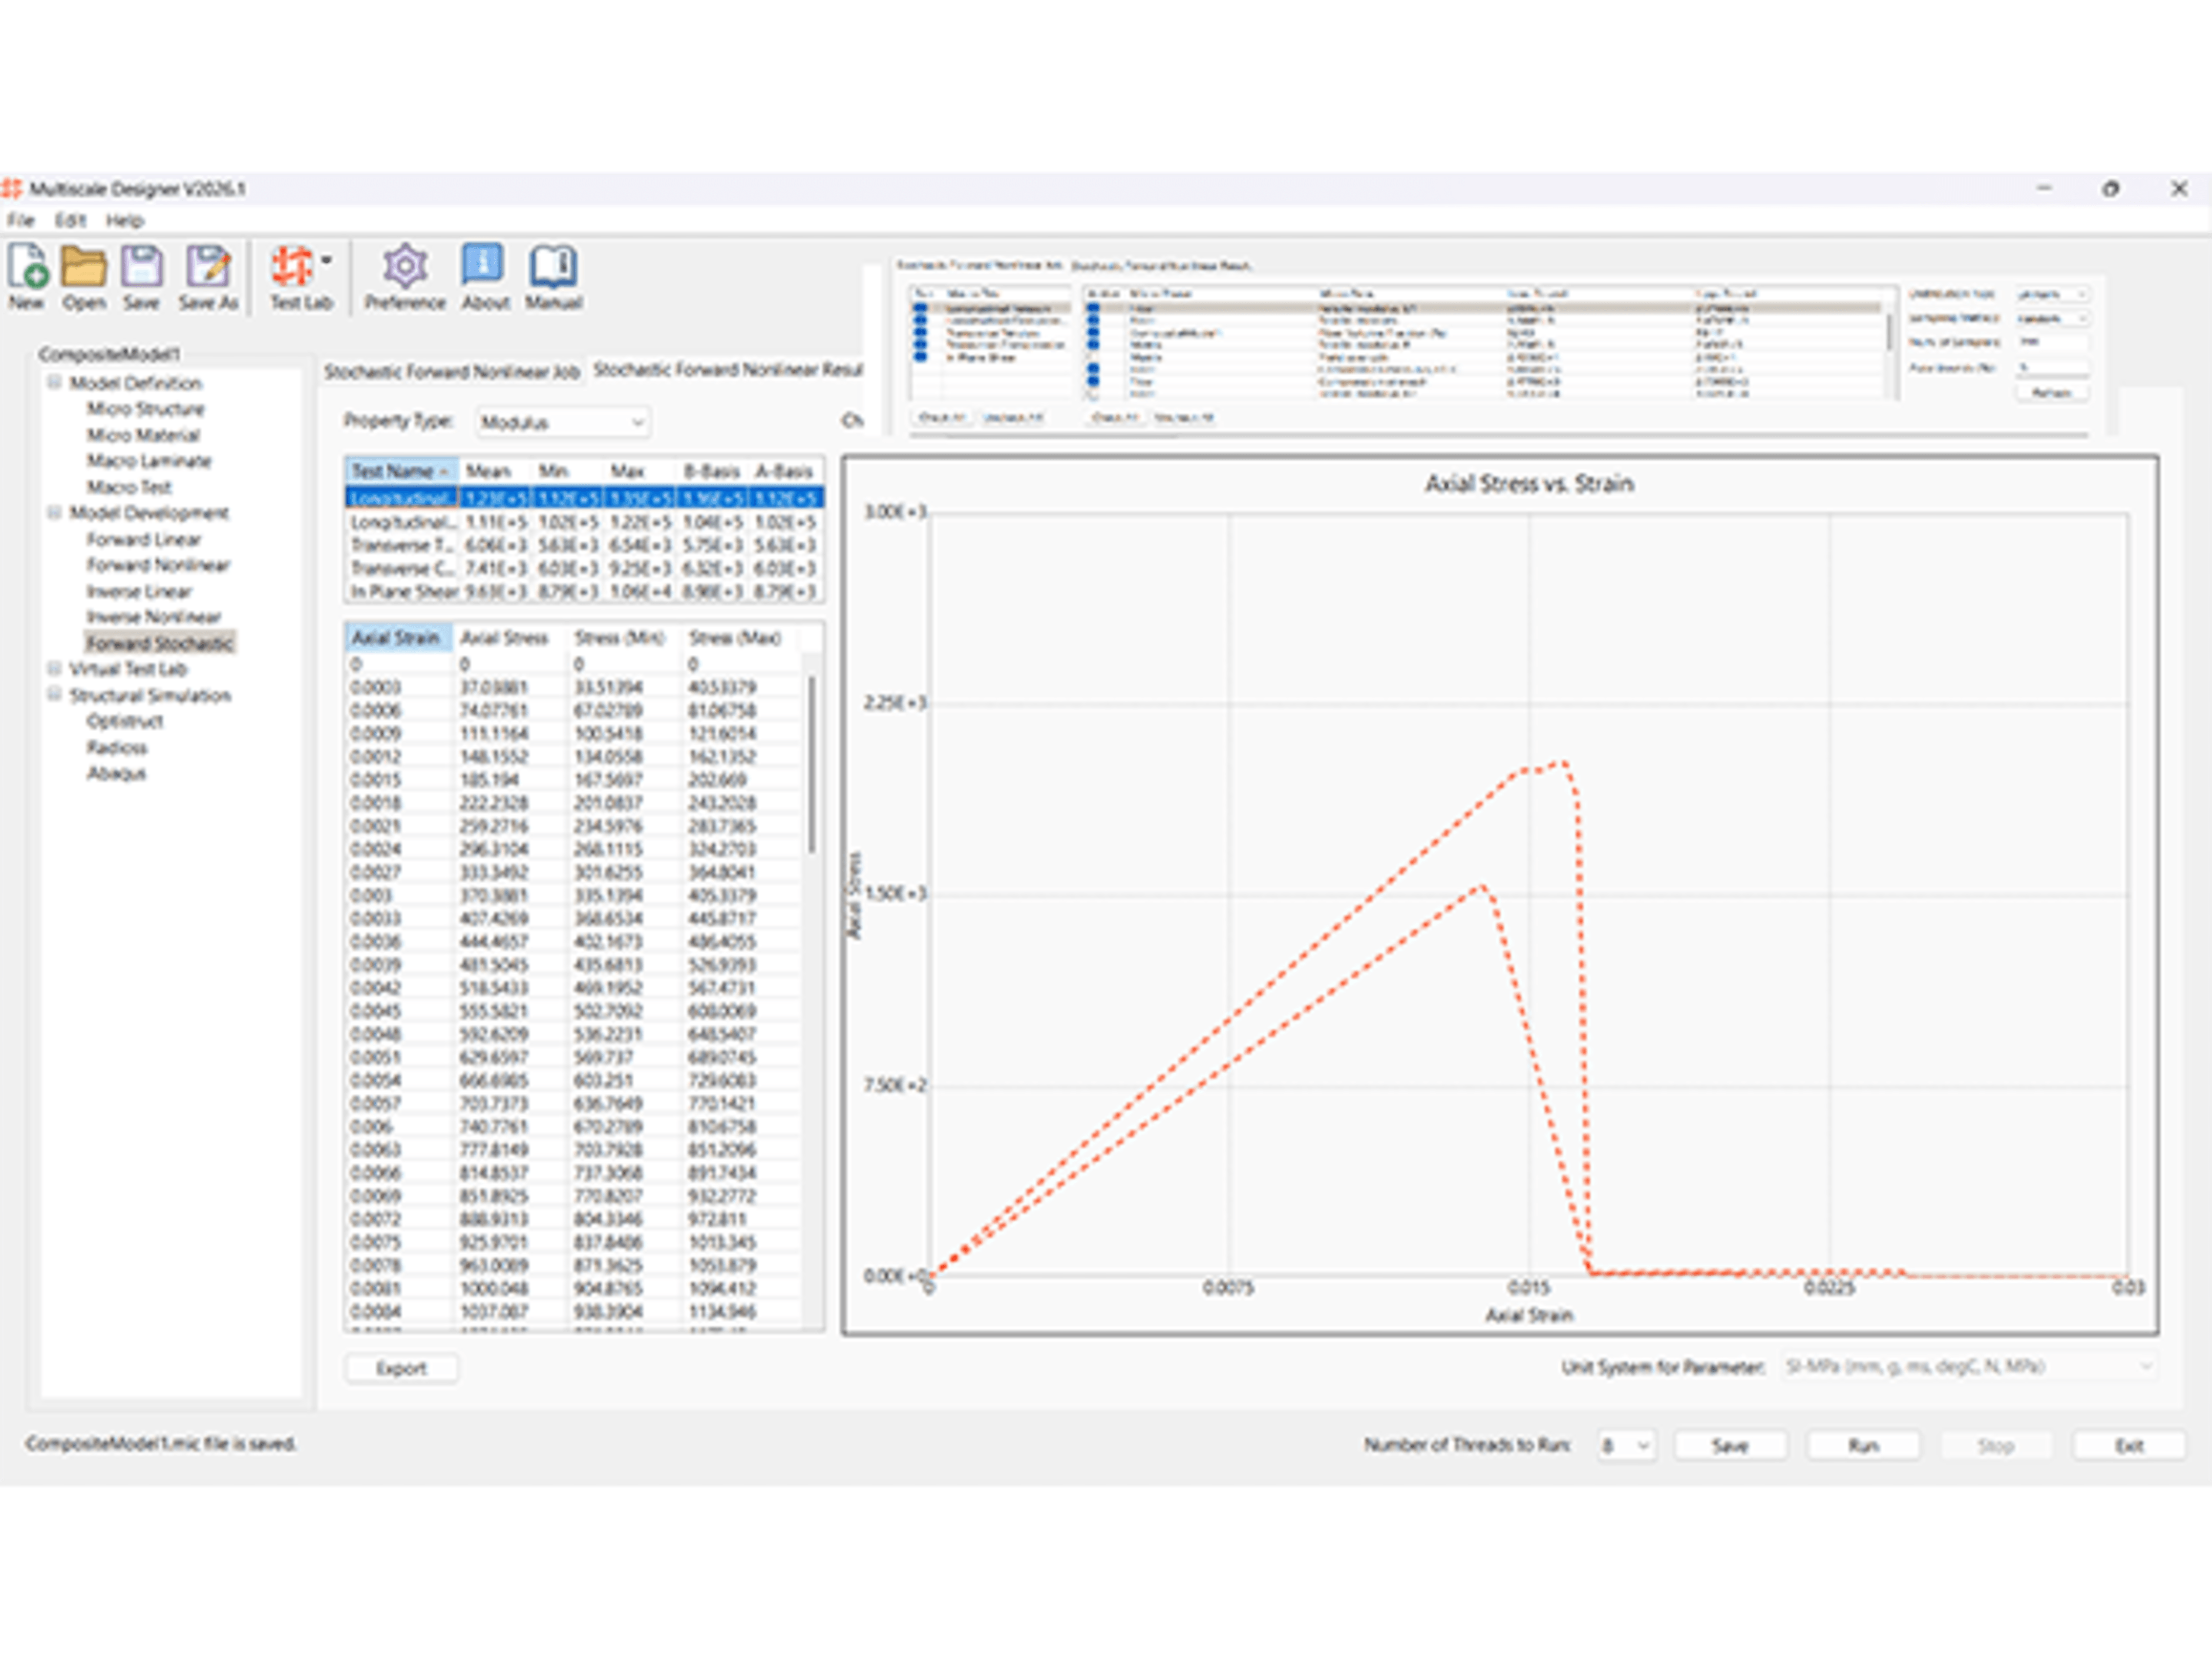Click the Open folder toolbar icon
Screen dimensions: 2212x1659
(84, 267)
